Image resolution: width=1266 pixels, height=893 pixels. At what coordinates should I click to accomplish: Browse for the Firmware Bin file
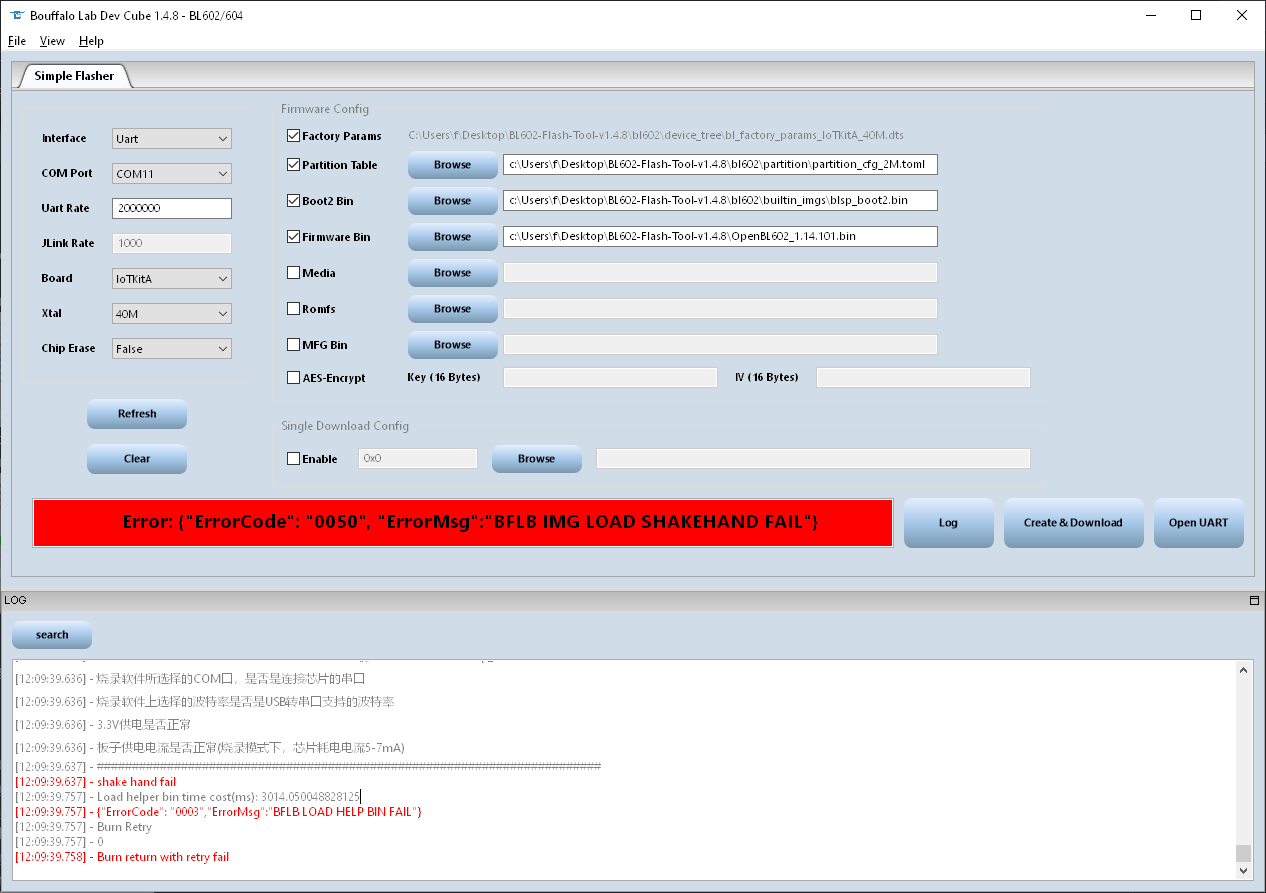(x=452, y=237)
